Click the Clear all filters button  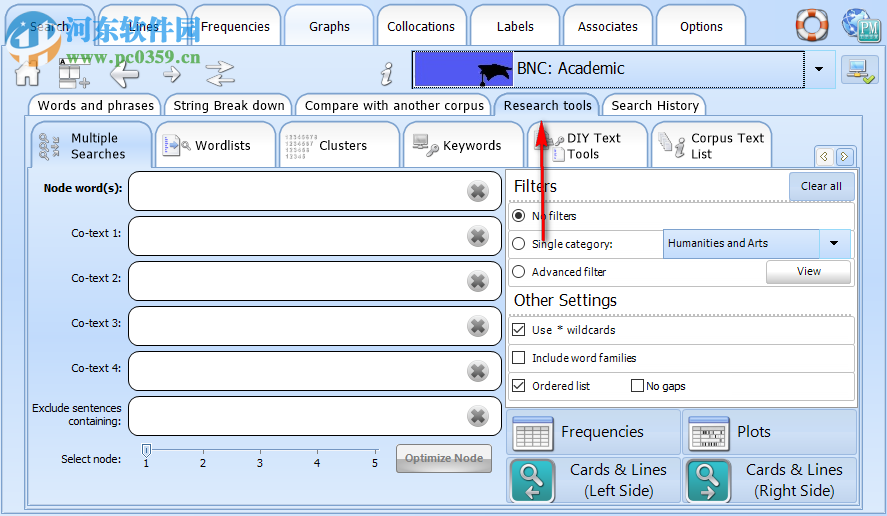[821, 187]
